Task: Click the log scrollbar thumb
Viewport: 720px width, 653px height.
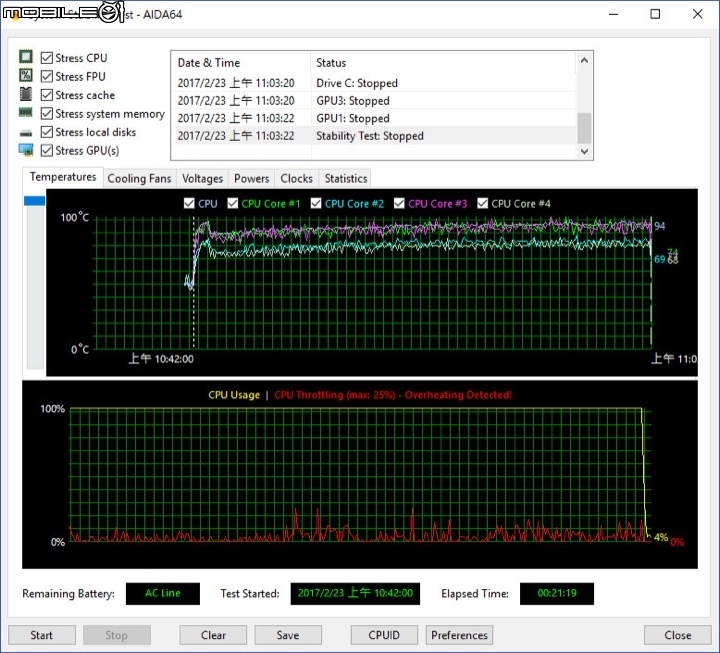Action: tap(584, 128)
